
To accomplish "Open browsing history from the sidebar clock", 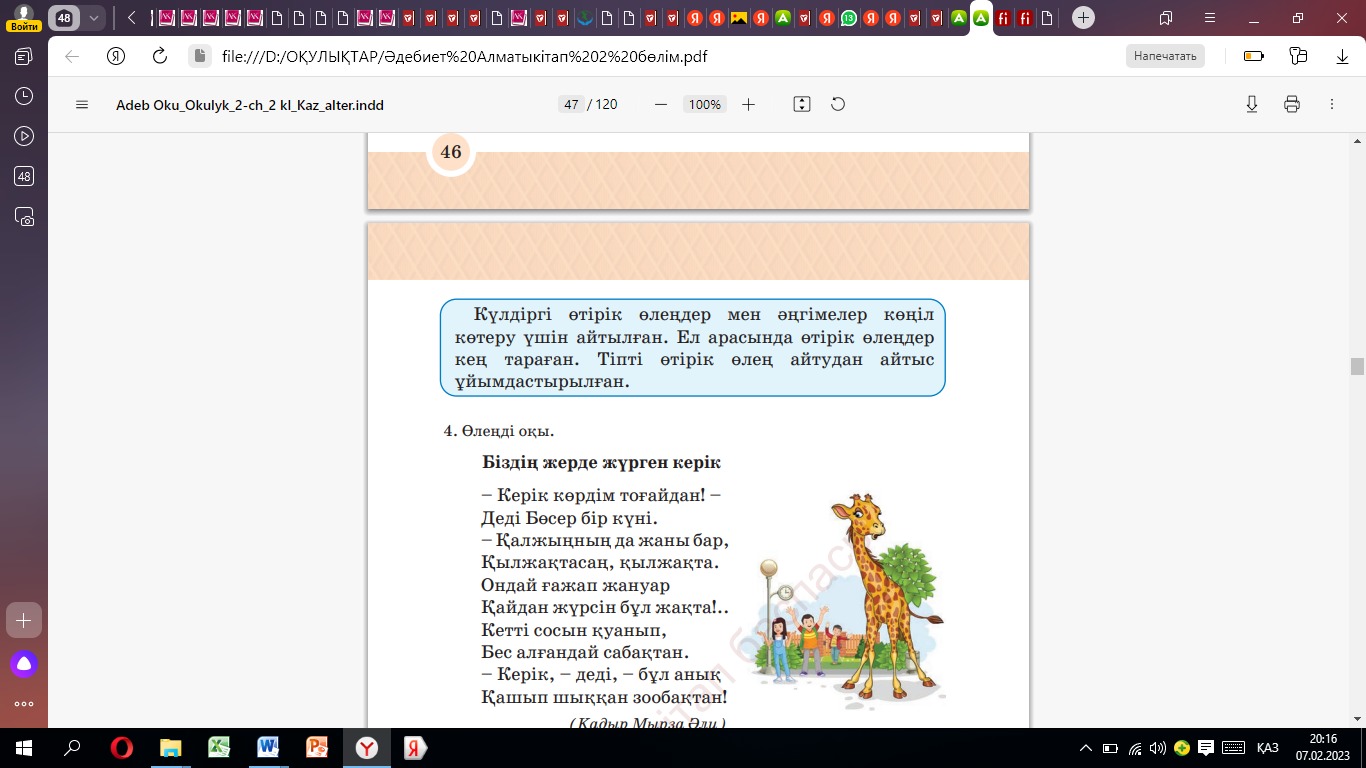I will (x=24, y=96).
